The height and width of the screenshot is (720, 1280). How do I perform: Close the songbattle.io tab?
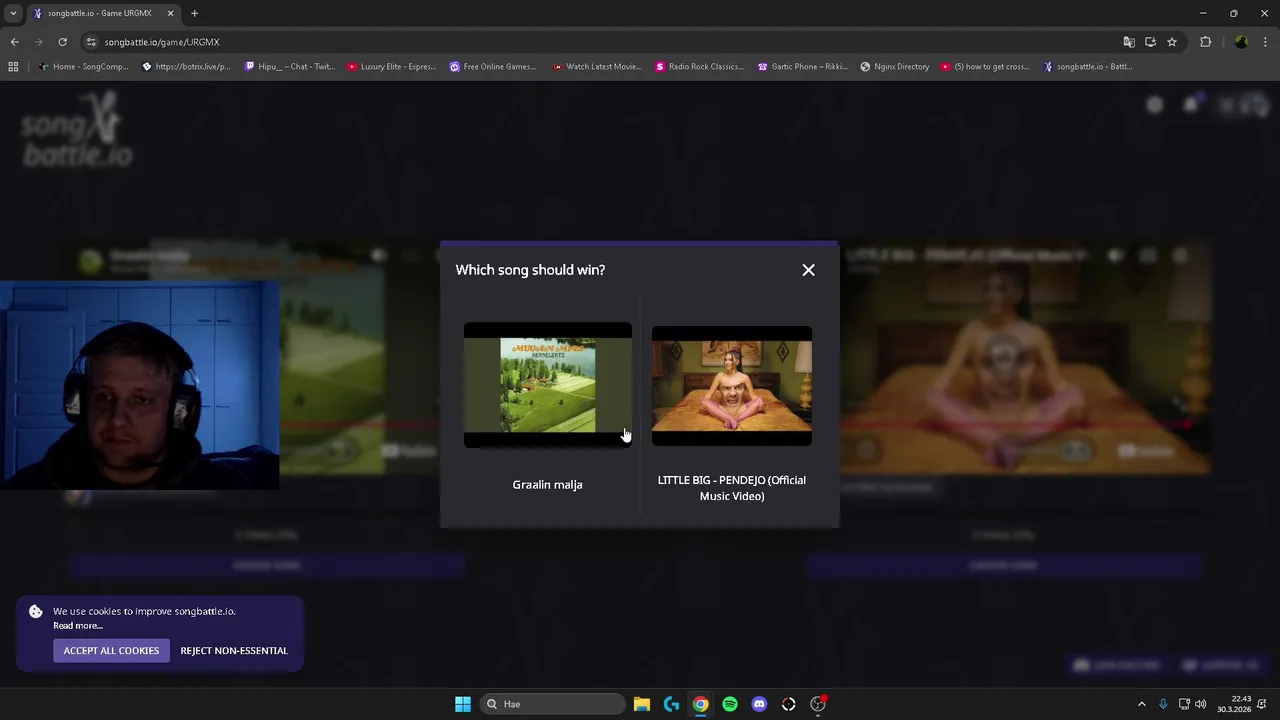(170, 13)
